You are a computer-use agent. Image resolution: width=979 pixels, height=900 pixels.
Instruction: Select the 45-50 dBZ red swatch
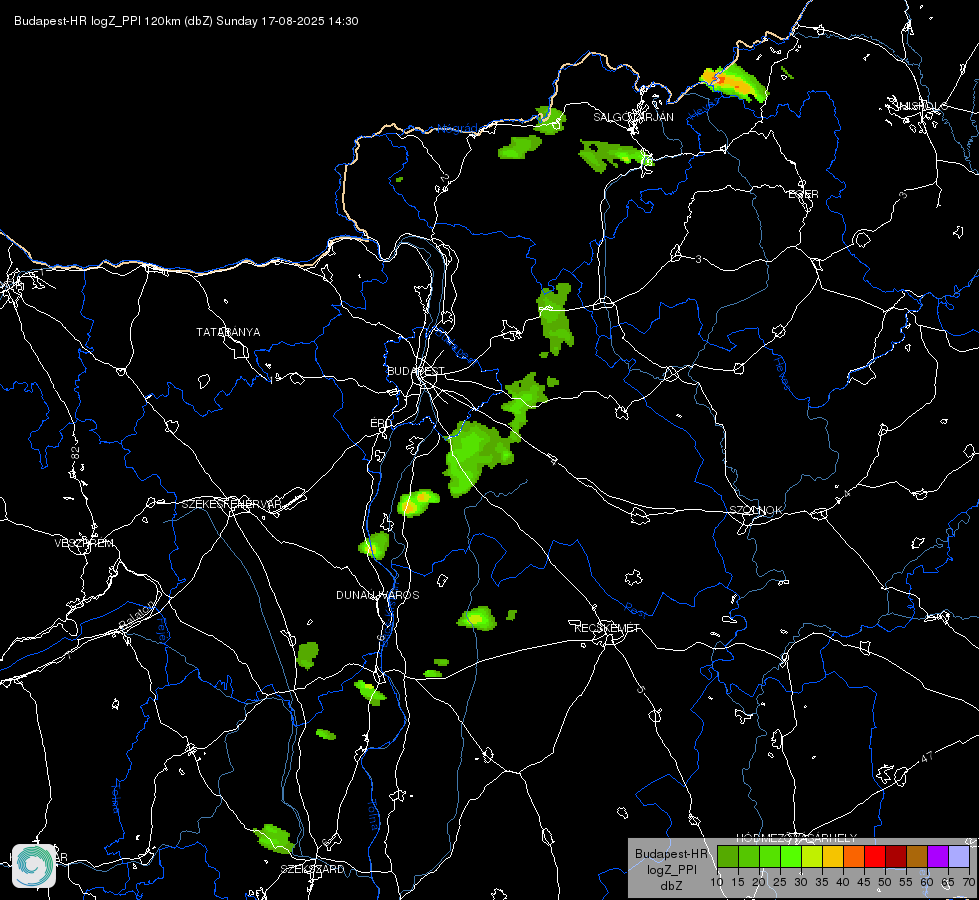875,857
